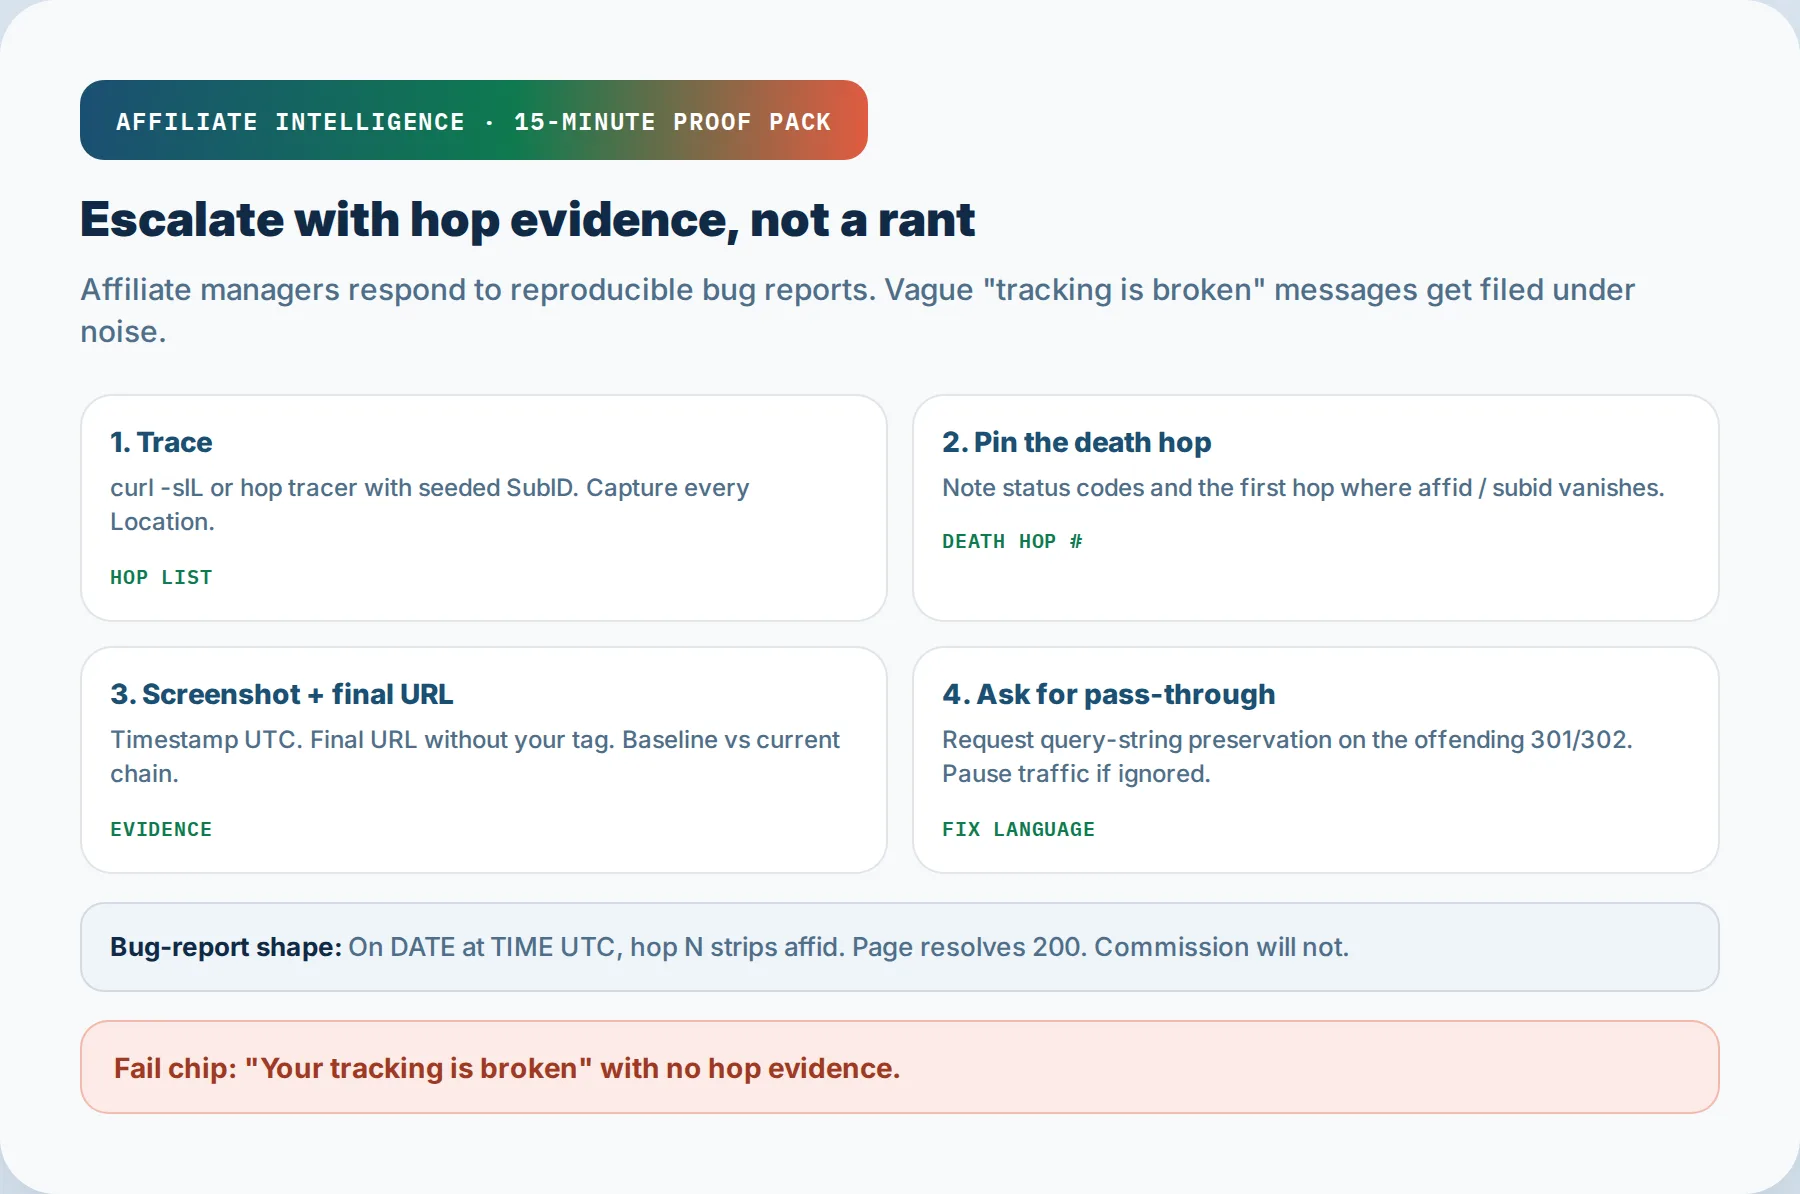This screenshot has height=1194, width=1800.
Task: Select the status codes note in card two
Action: click(1303, 487)
